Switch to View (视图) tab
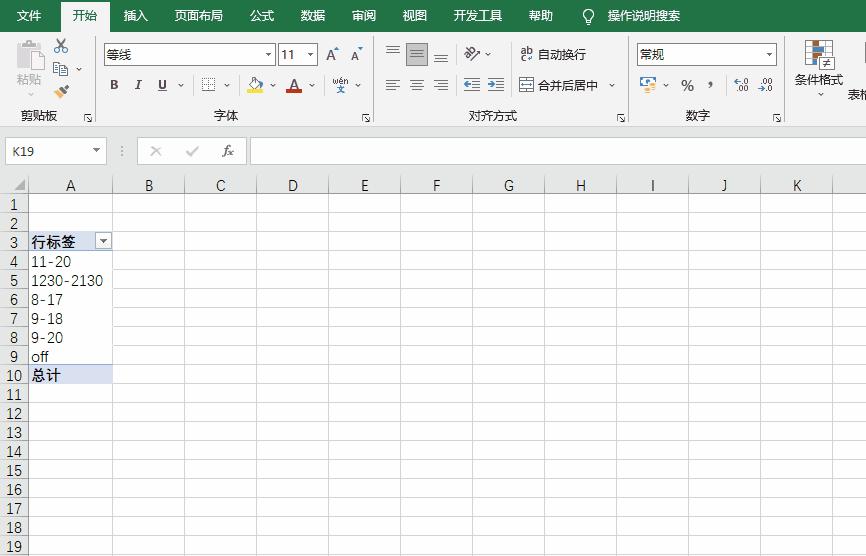 (x=415, y=15)
